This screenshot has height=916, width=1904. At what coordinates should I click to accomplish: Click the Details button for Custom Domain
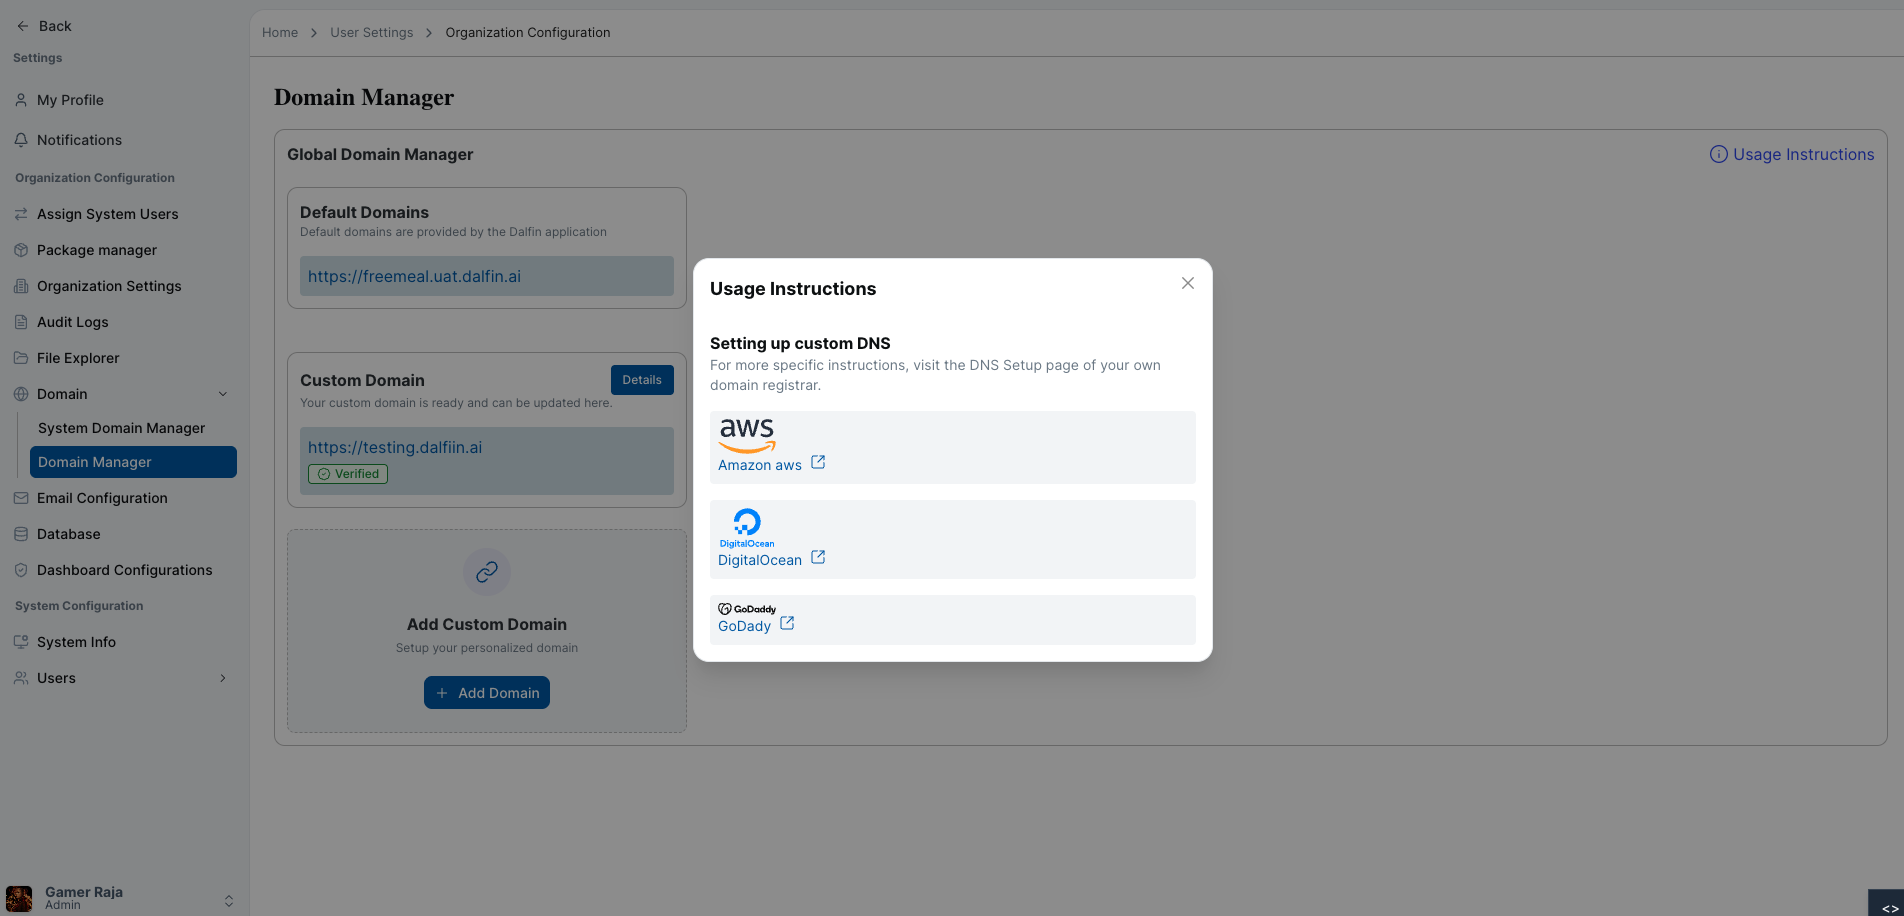click(642, 380)
